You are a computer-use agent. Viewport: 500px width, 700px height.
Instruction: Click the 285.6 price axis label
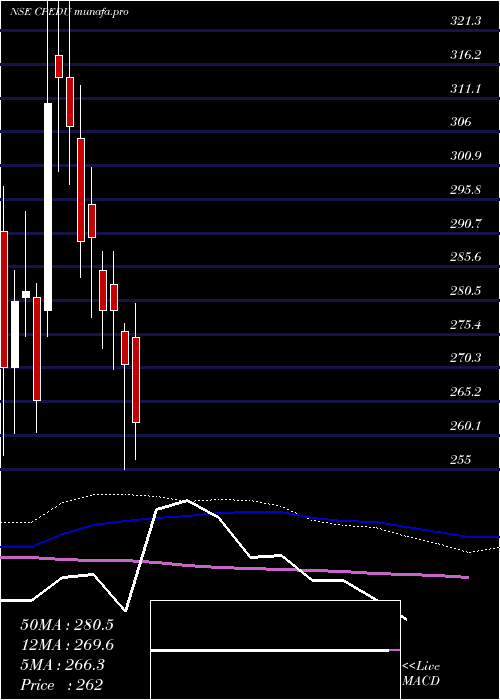[x=466, y=257]
